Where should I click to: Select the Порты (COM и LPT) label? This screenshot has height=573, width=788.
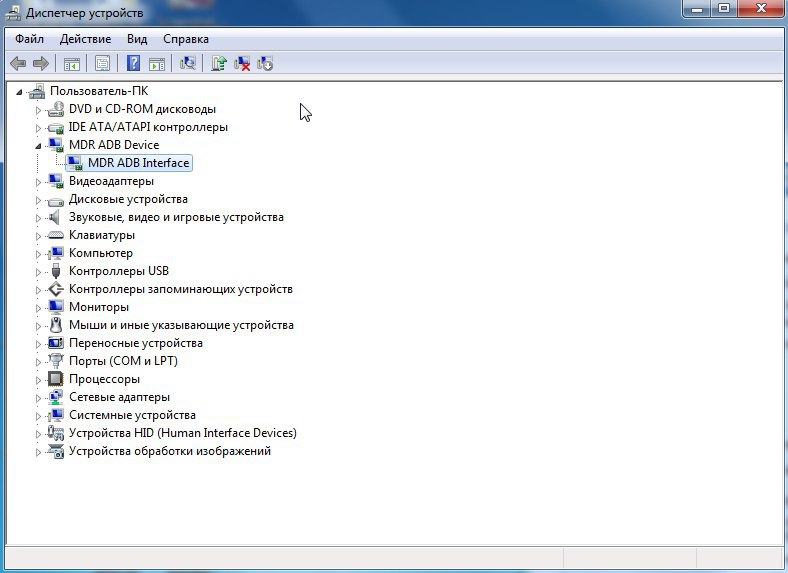point(124,361)
